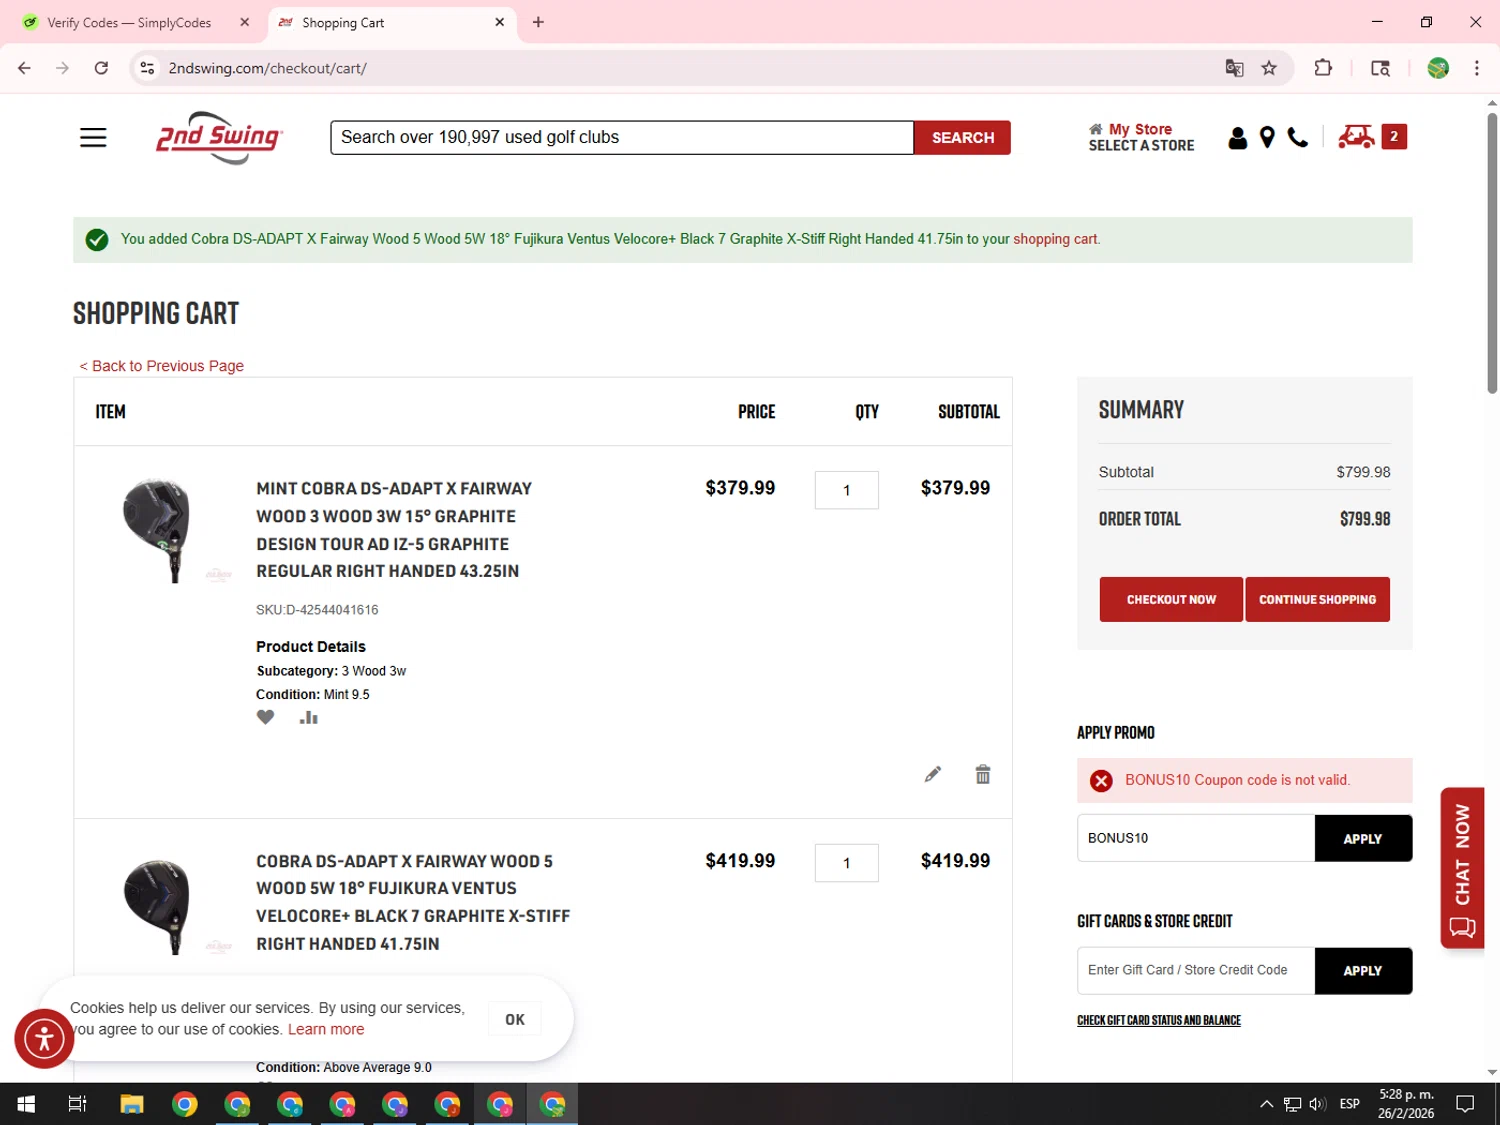Viewport: 1500px width, 1125px height.
Task: Click the red SEARCH button
Action: (963, 138)
